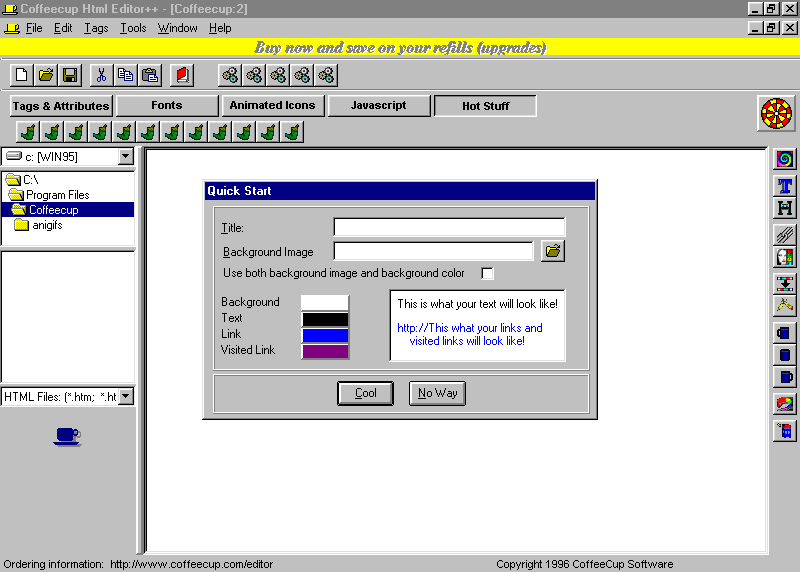Click the mug without handle icon
The width and height of the screenshot is (800, 572).
click(785, 355)
